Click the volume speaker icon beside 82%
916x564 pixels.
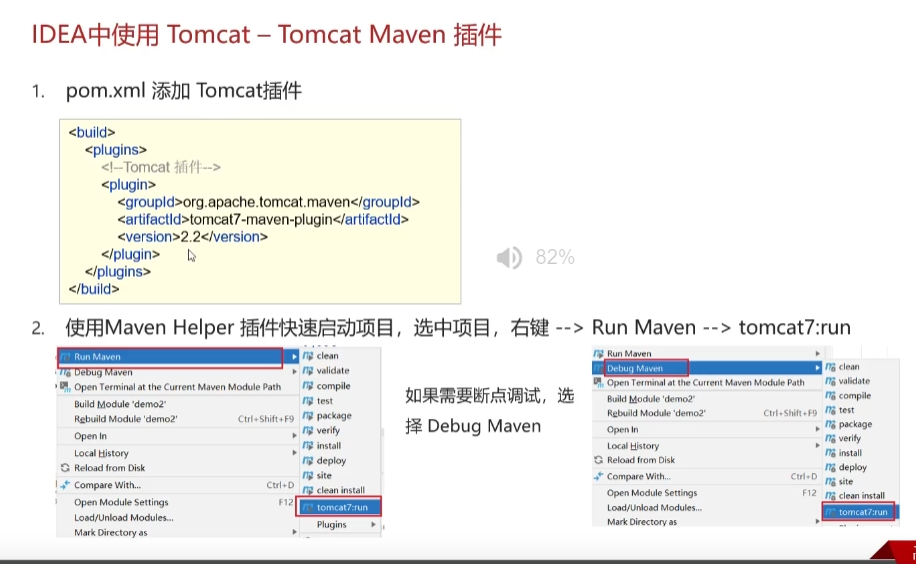[x=509, y=257]
